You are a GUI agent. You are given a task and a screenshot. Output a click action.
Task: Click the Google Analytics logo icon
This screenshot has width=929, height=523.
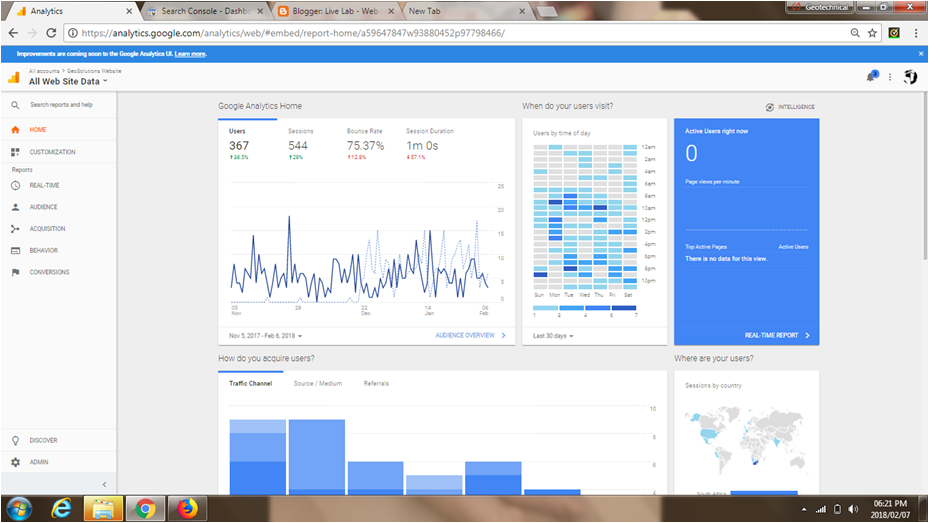(x=14, y=76)
